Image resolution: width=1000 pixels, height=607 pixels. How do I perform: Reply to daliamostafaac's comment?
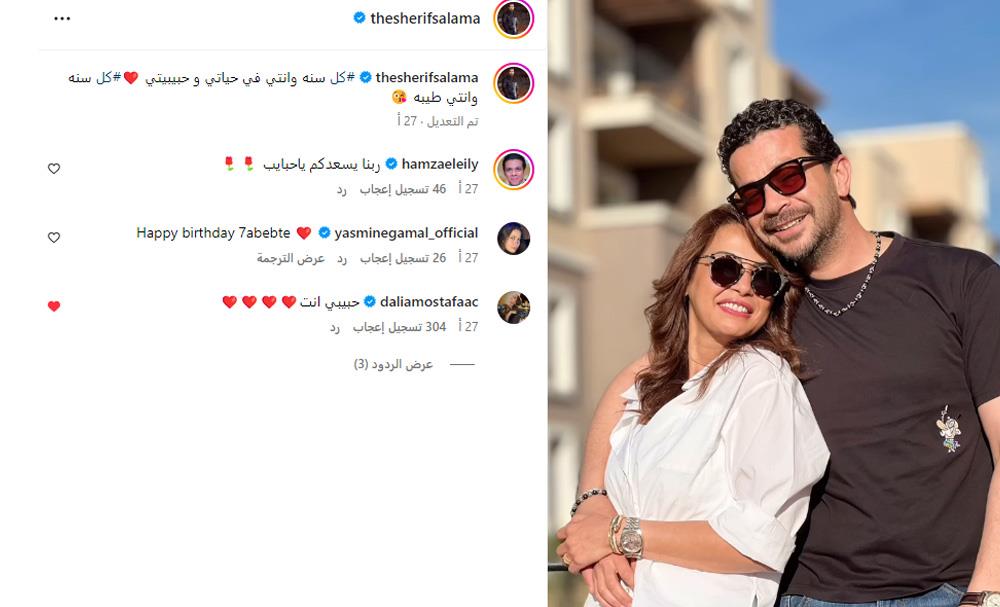335,326
